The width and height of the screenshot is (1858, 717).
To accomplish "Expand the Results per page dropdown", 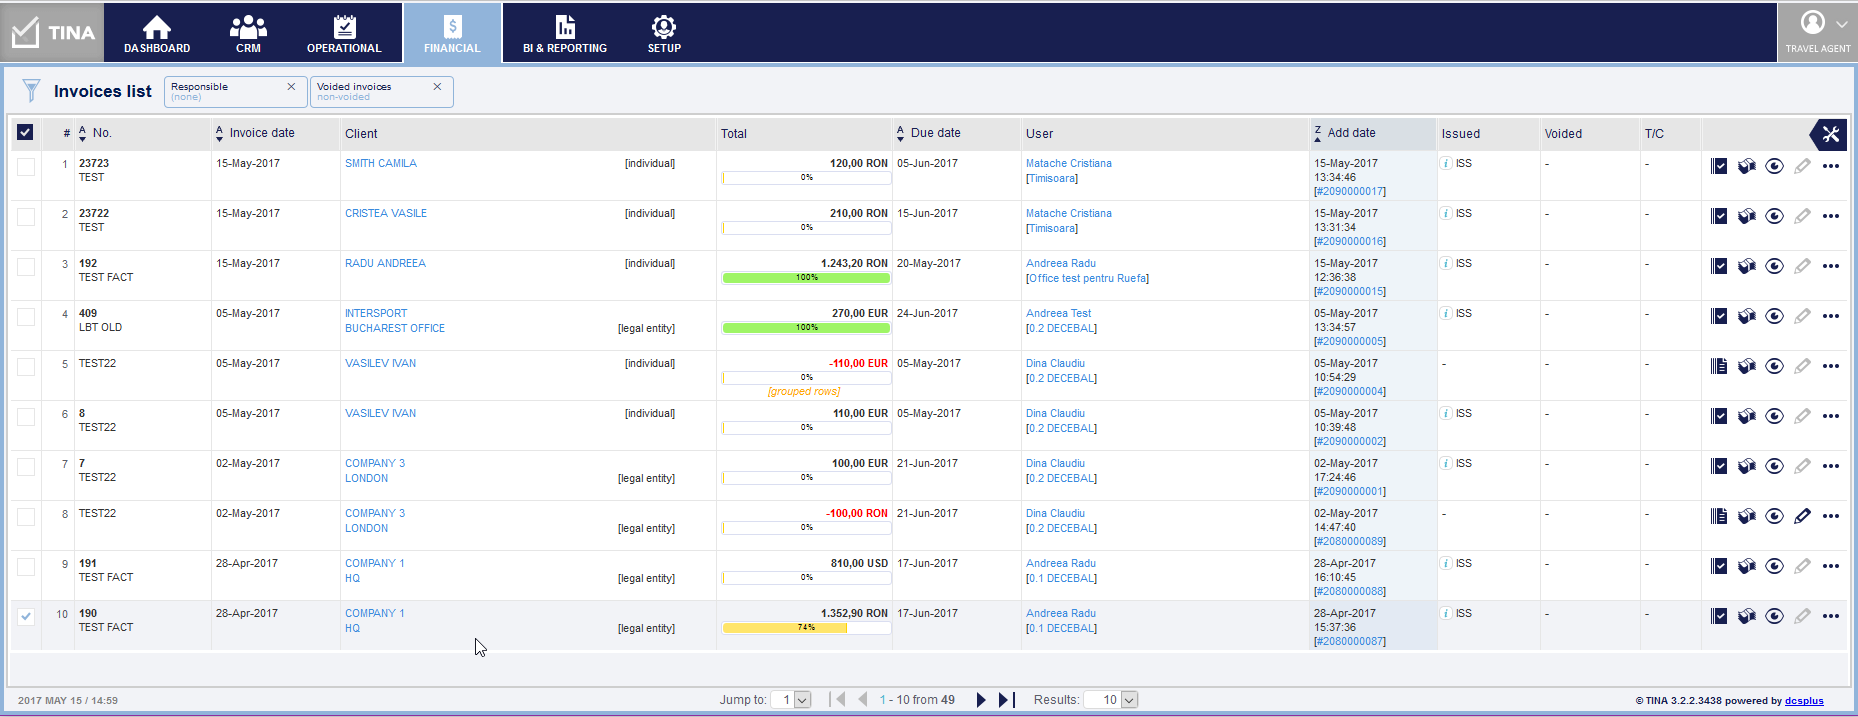I will click(x=1129, y=700).
